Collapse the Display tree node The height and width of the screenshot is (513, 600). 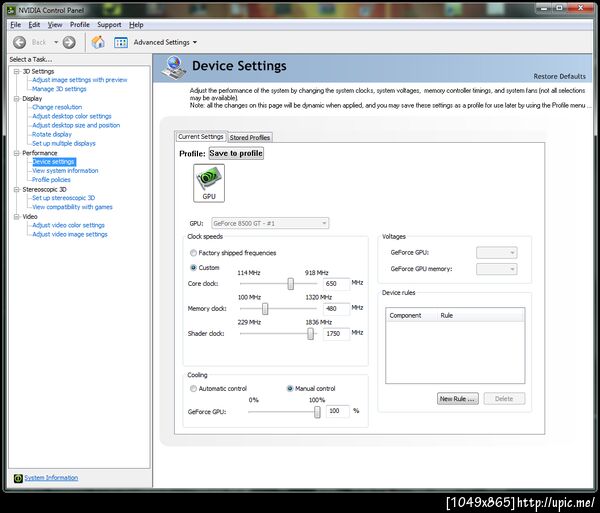(16, 99)
